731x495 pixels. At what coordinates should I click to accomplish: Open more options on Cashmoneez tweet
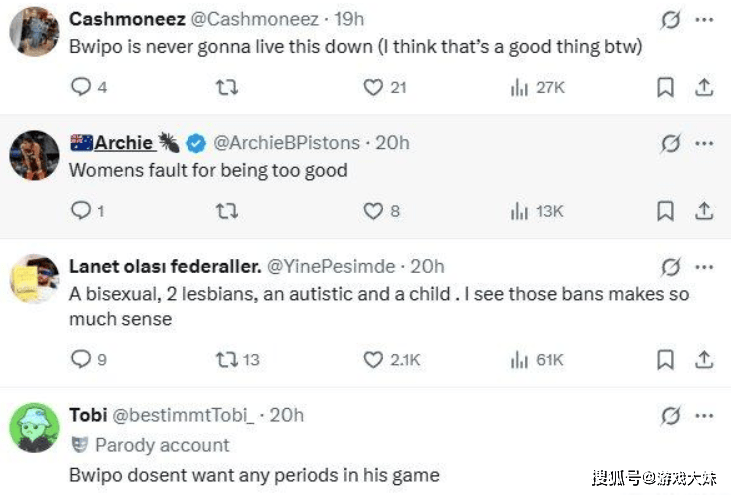704,20
